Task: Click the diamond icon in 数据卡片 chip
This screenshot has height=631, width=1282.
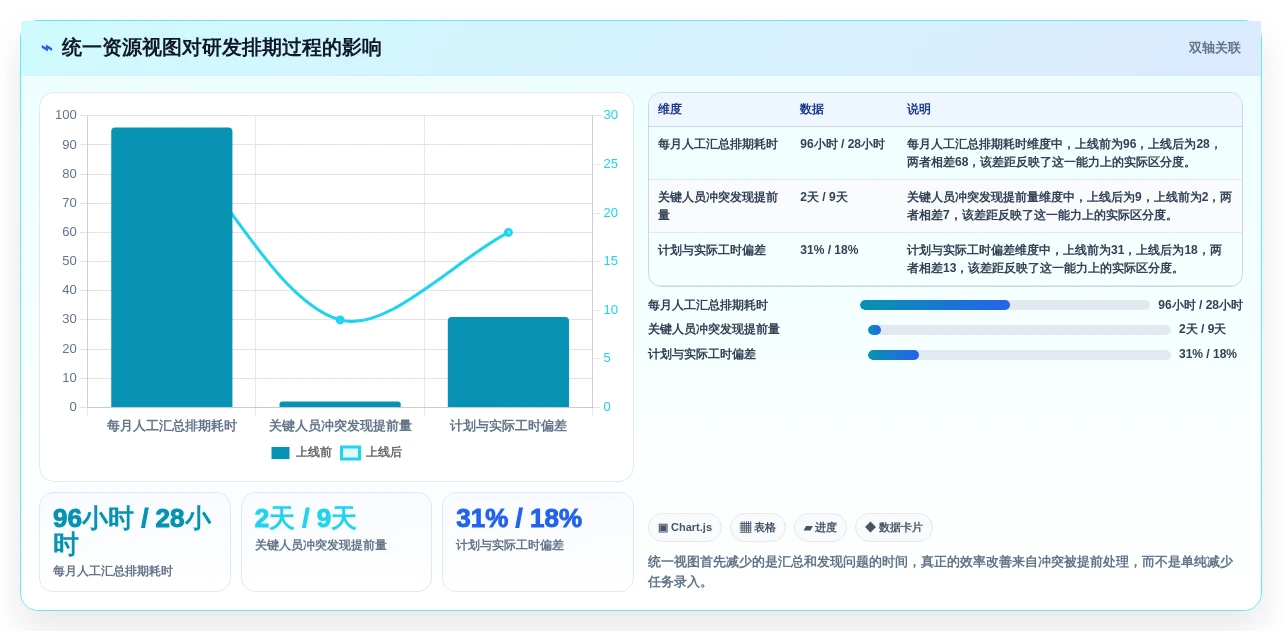Action: (870, 527)
